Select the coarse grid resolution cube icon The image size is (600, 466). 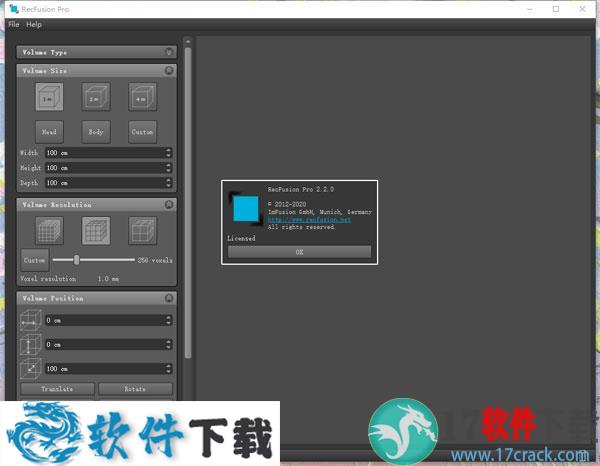142,231
